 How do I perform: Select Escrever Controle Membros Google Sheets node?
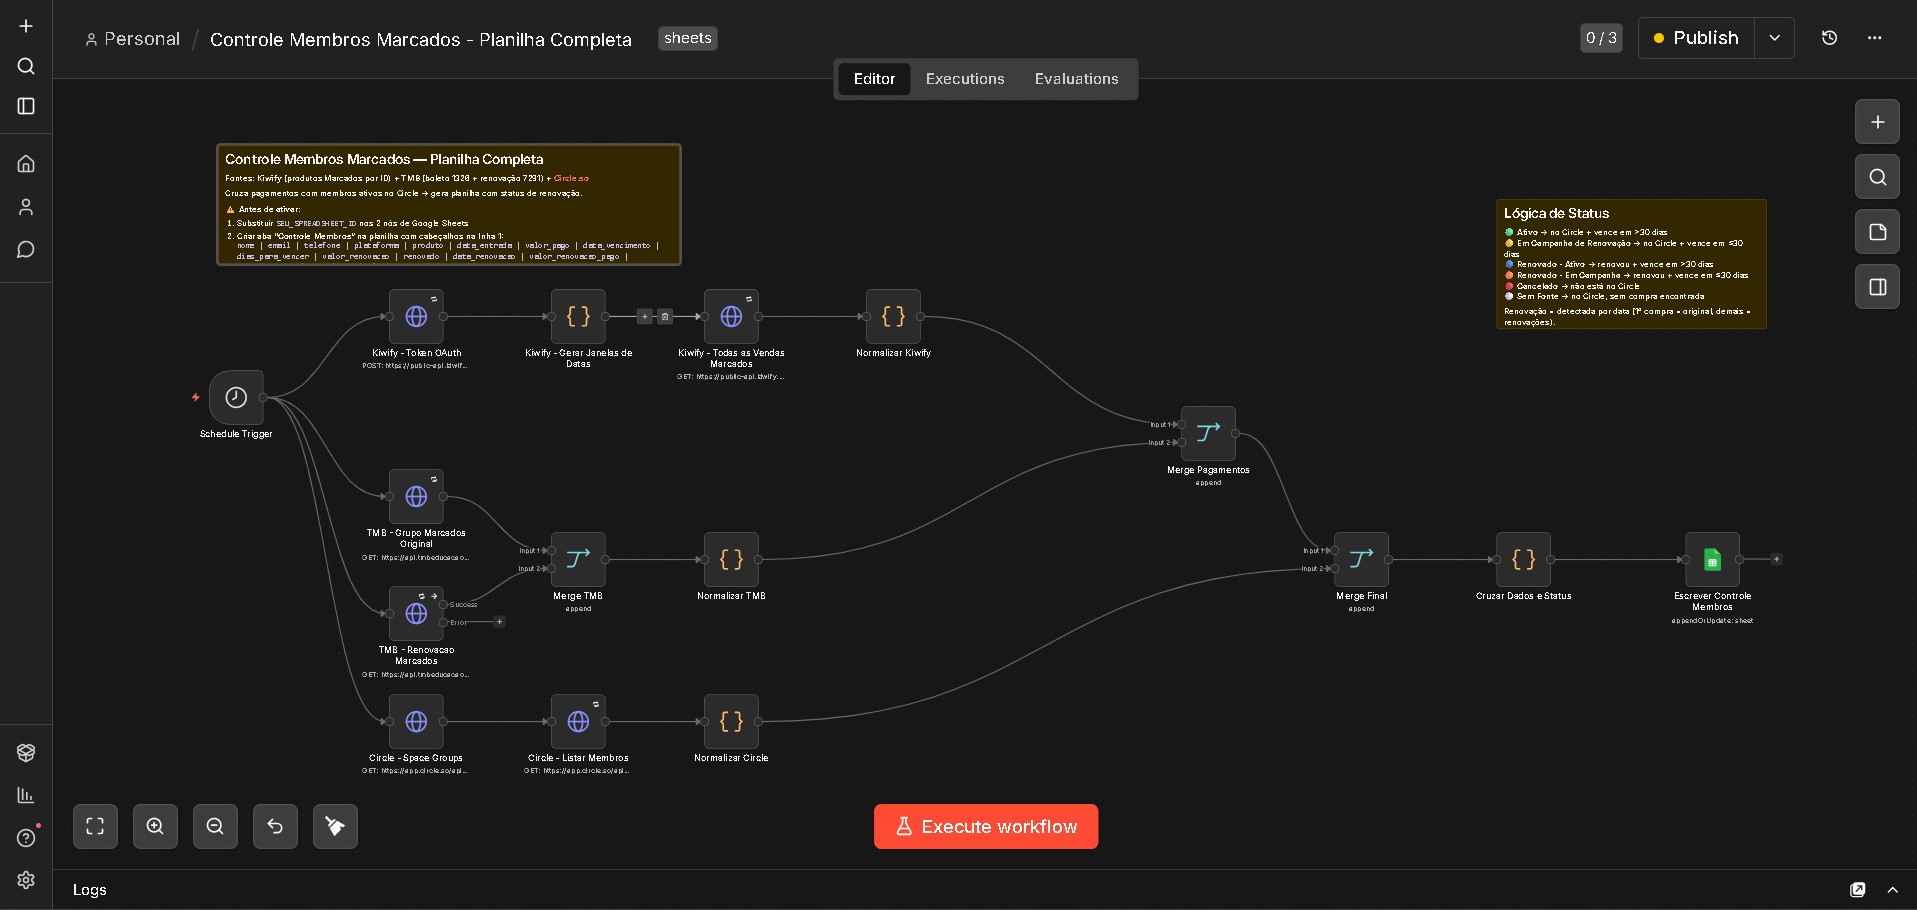[1712, 560]
